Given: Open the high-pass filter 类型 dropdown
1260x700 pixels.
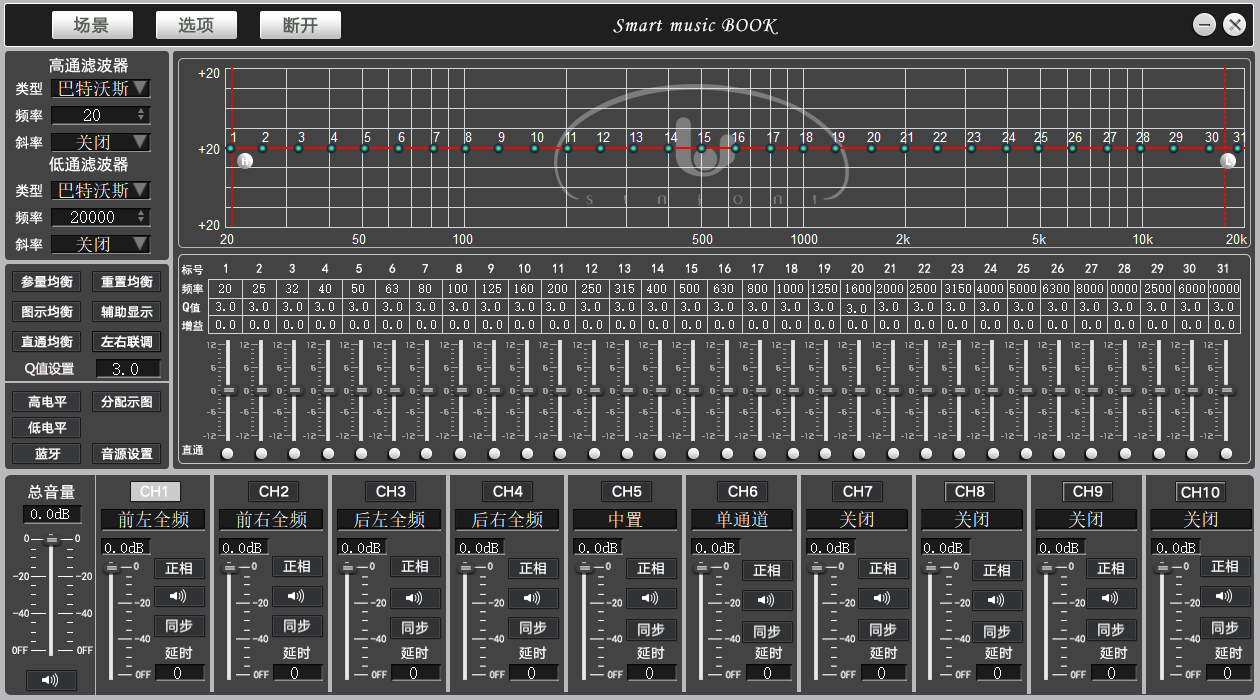Looking at the screenshot, I should [x=100, y=89].
